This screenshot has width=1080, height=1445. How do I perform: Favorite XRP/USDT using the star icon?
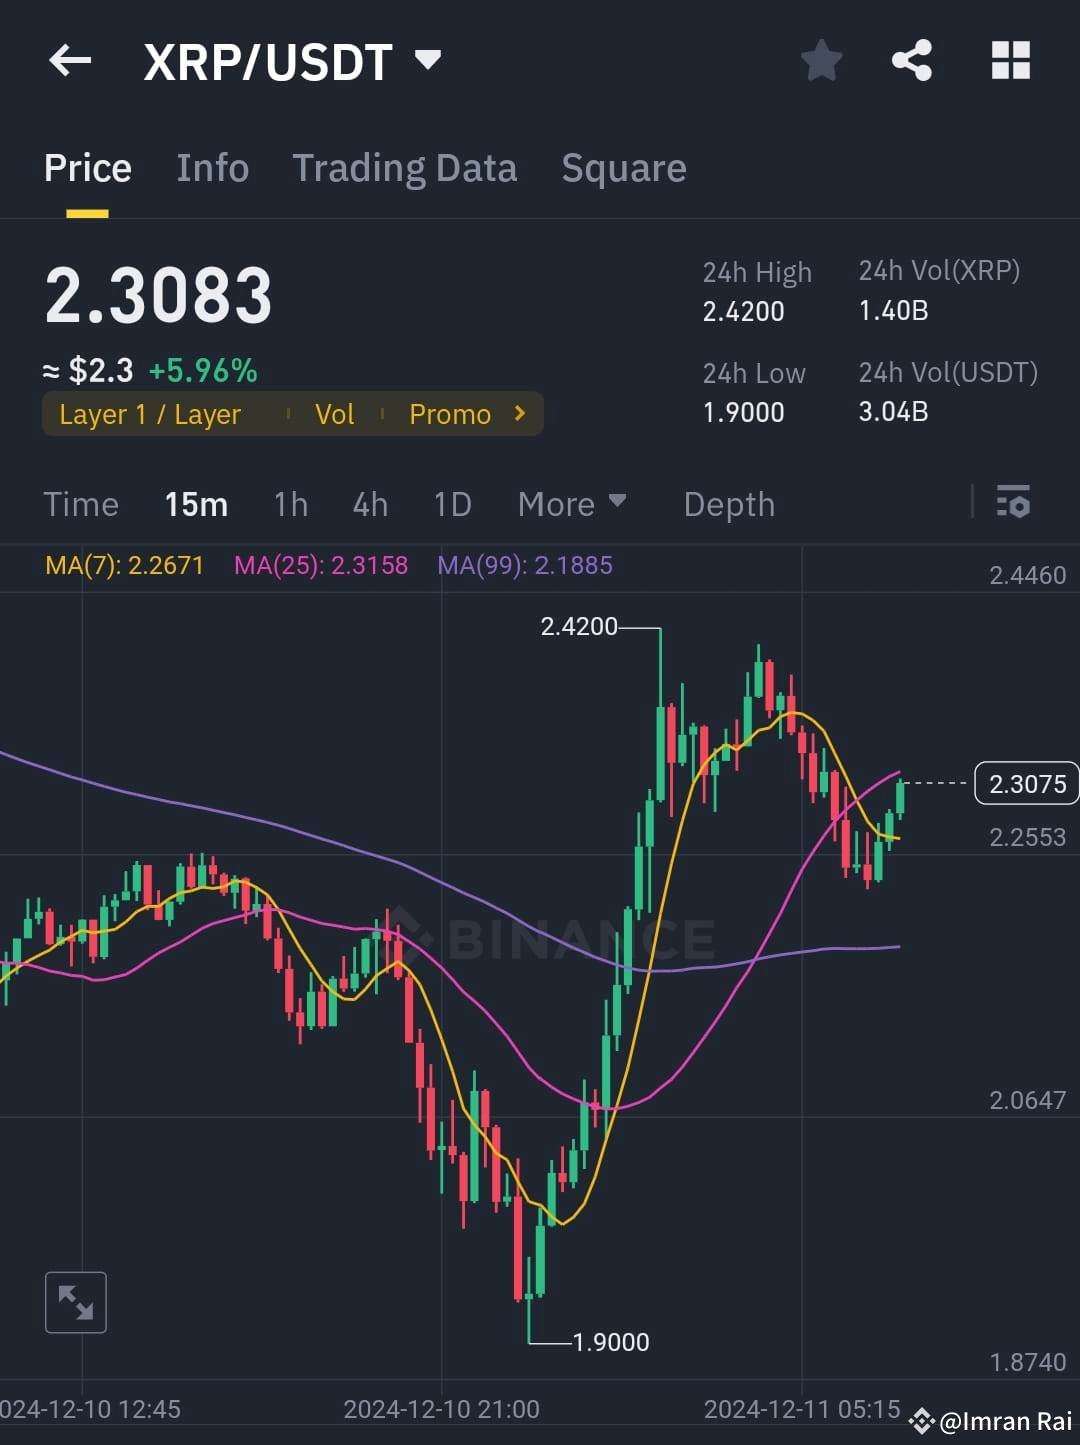click(x=820, y=60)
